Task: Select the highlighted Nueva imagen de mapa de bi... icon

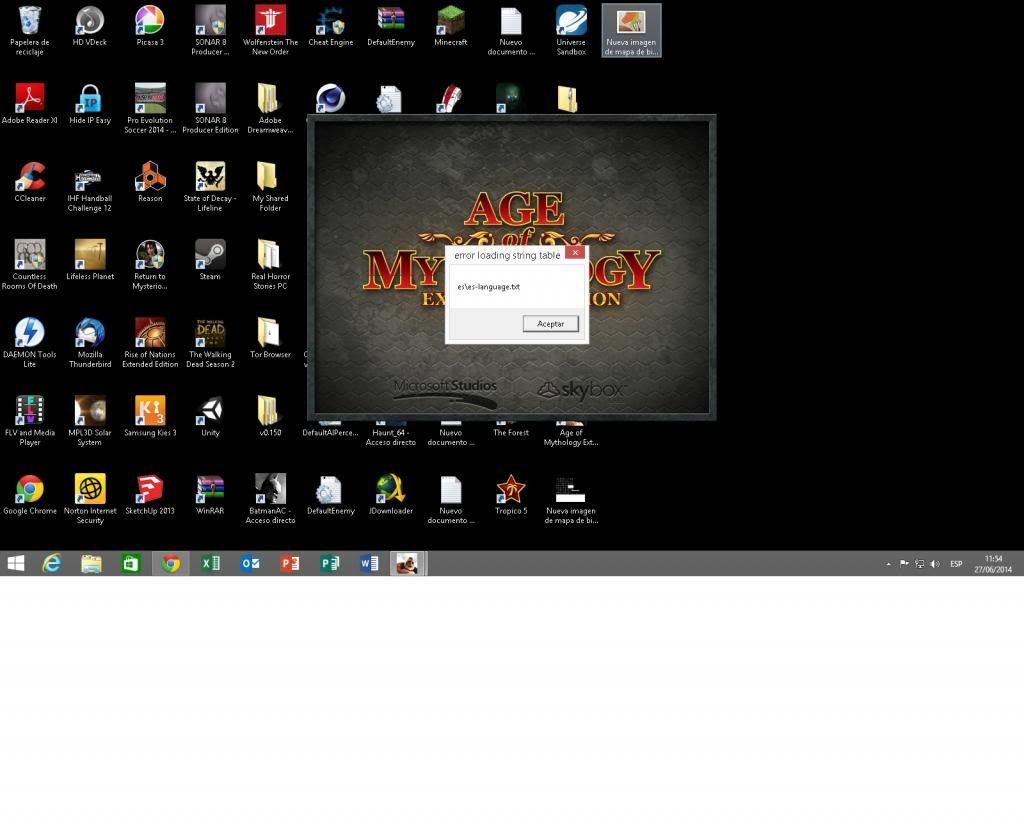Action: click(x=631, y=30)
